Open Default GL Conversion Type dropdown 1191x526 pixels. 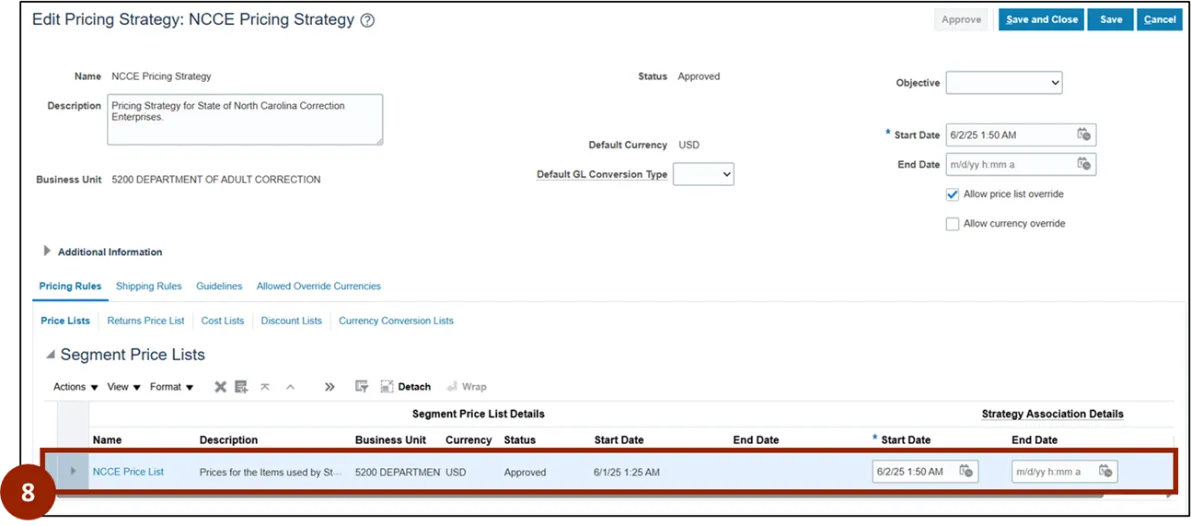pos(703,175)
